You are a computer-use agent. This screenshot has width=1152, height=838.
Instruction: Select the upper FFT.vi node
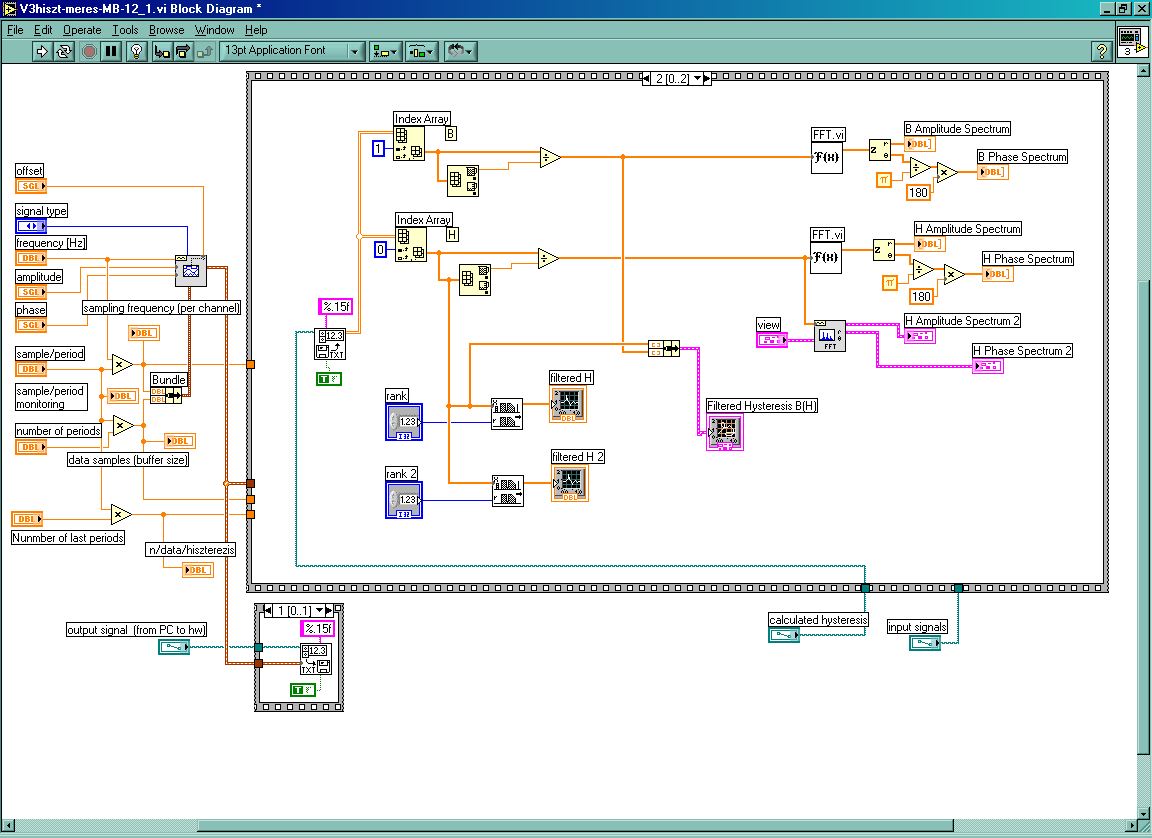tap(827, 157)
